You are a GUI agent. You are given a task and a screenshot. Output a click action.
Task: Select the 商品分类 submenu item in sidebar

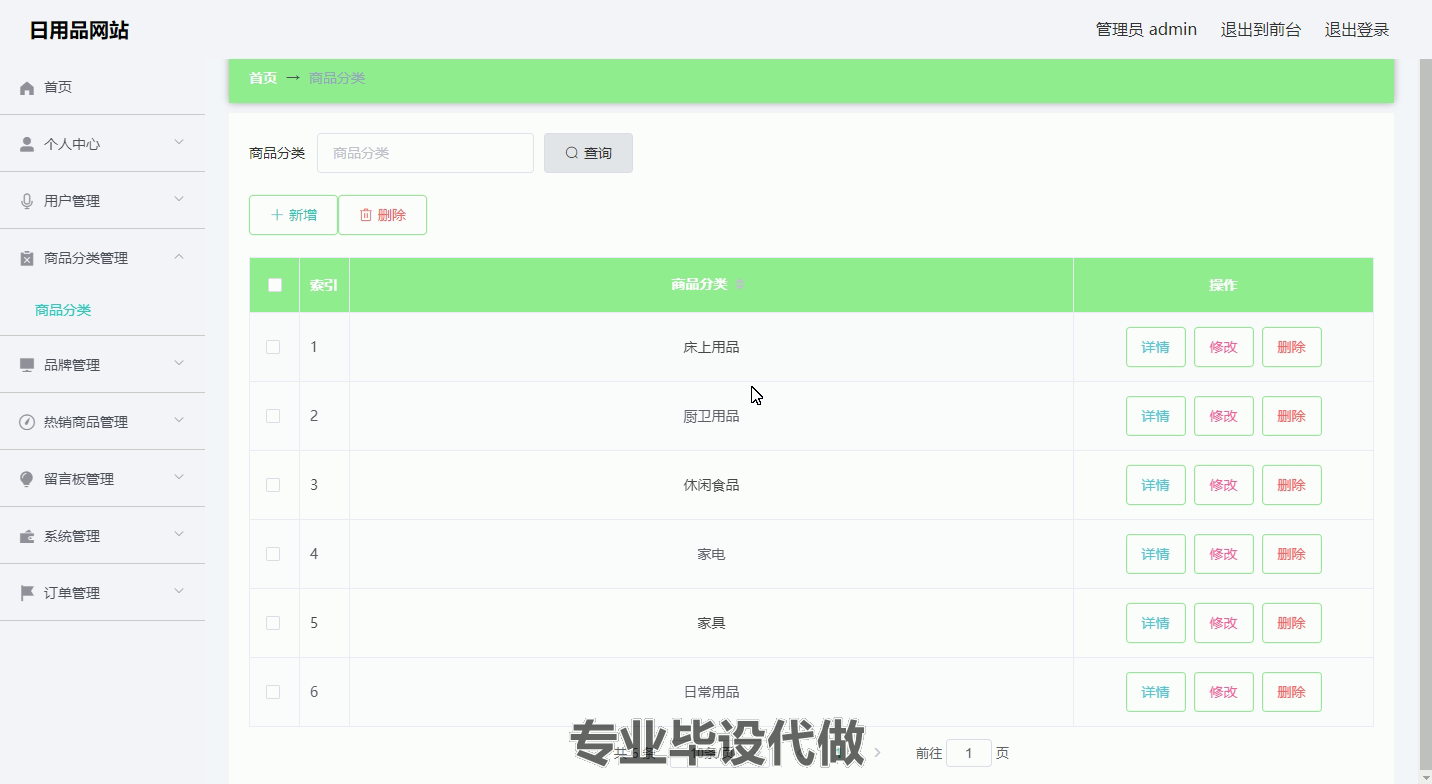(x=63, y=310)
